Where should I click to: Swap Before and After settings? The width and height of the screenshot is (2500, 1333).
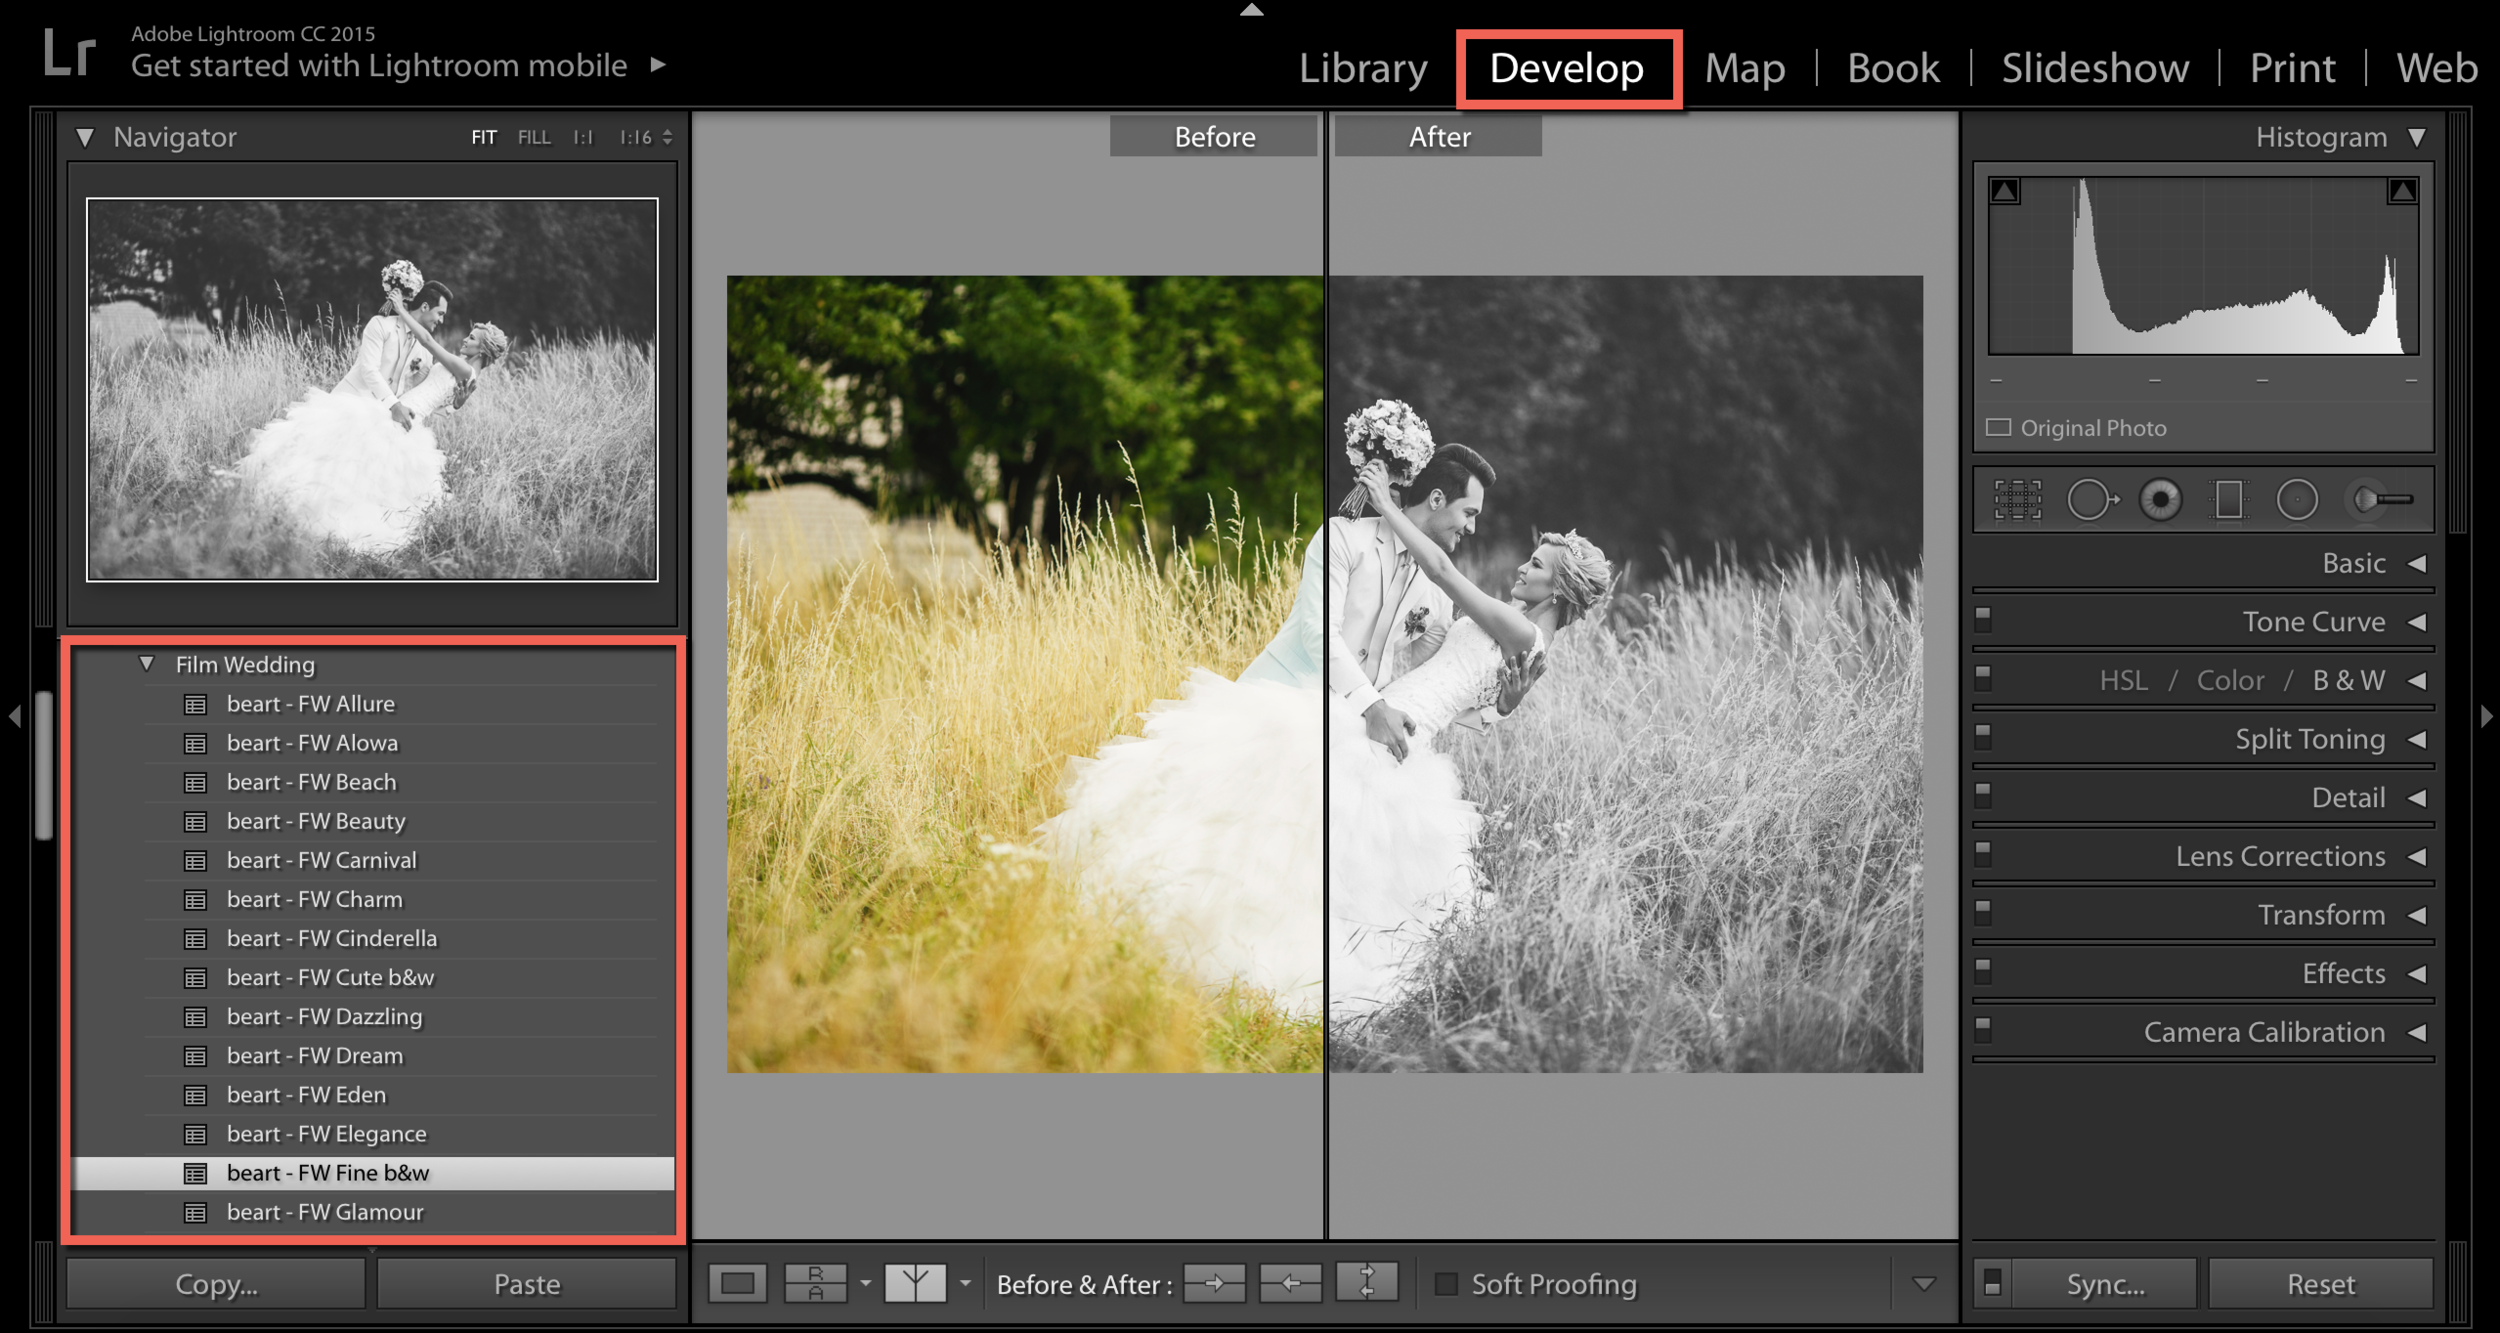click(x=1367, y=1283)
